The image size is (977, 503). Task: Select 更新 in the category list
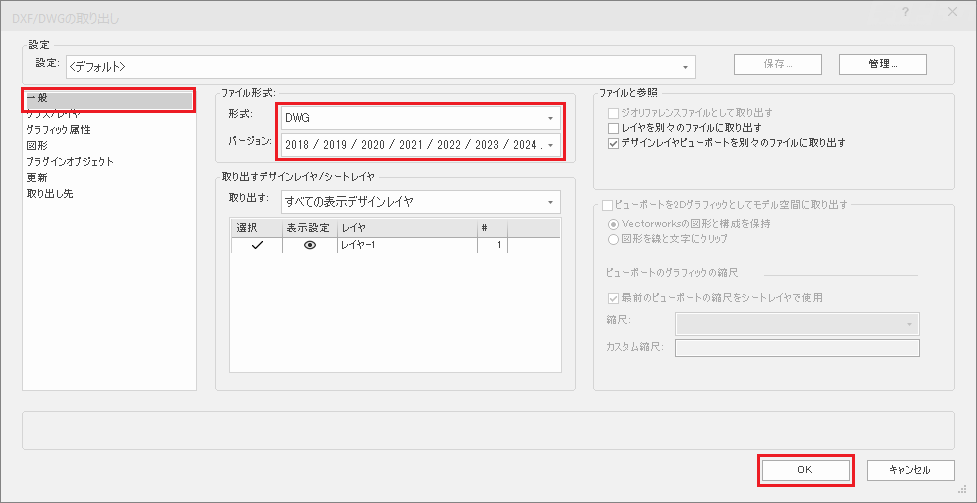(x=37, y=178)
